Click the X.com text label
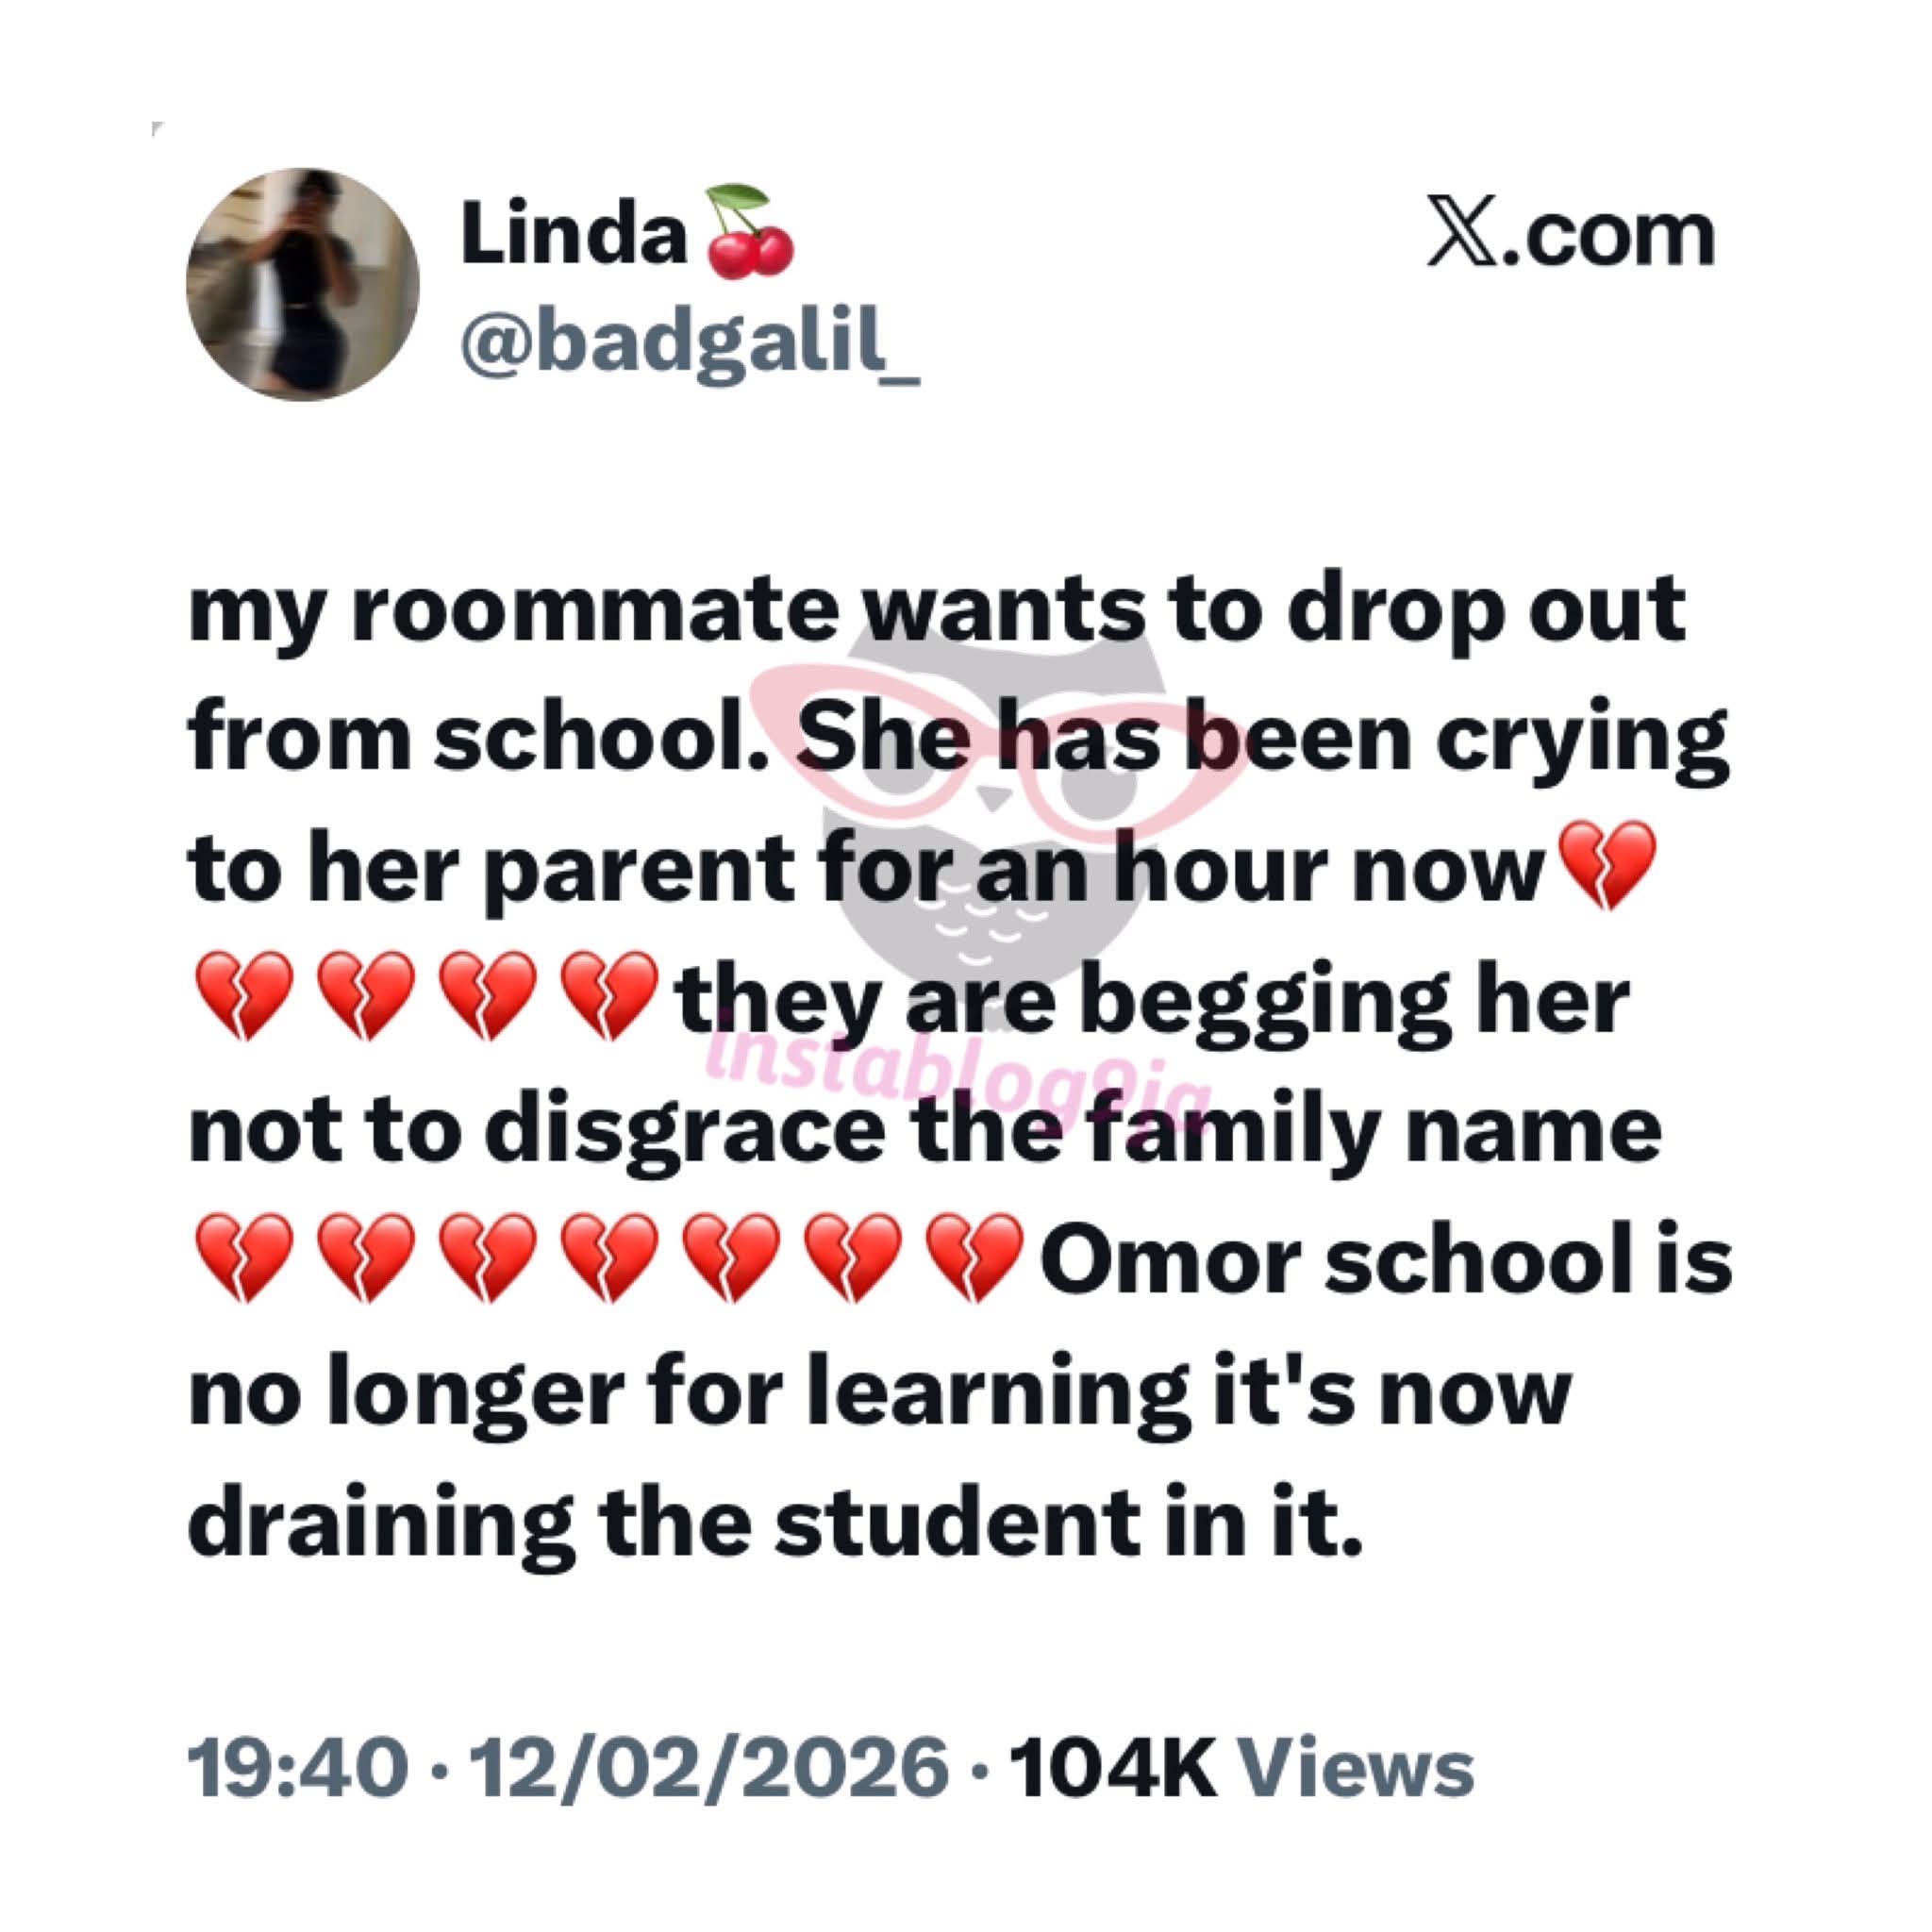The width and height of the screenshot is (1932, 1932). [x=1571, y=236]
